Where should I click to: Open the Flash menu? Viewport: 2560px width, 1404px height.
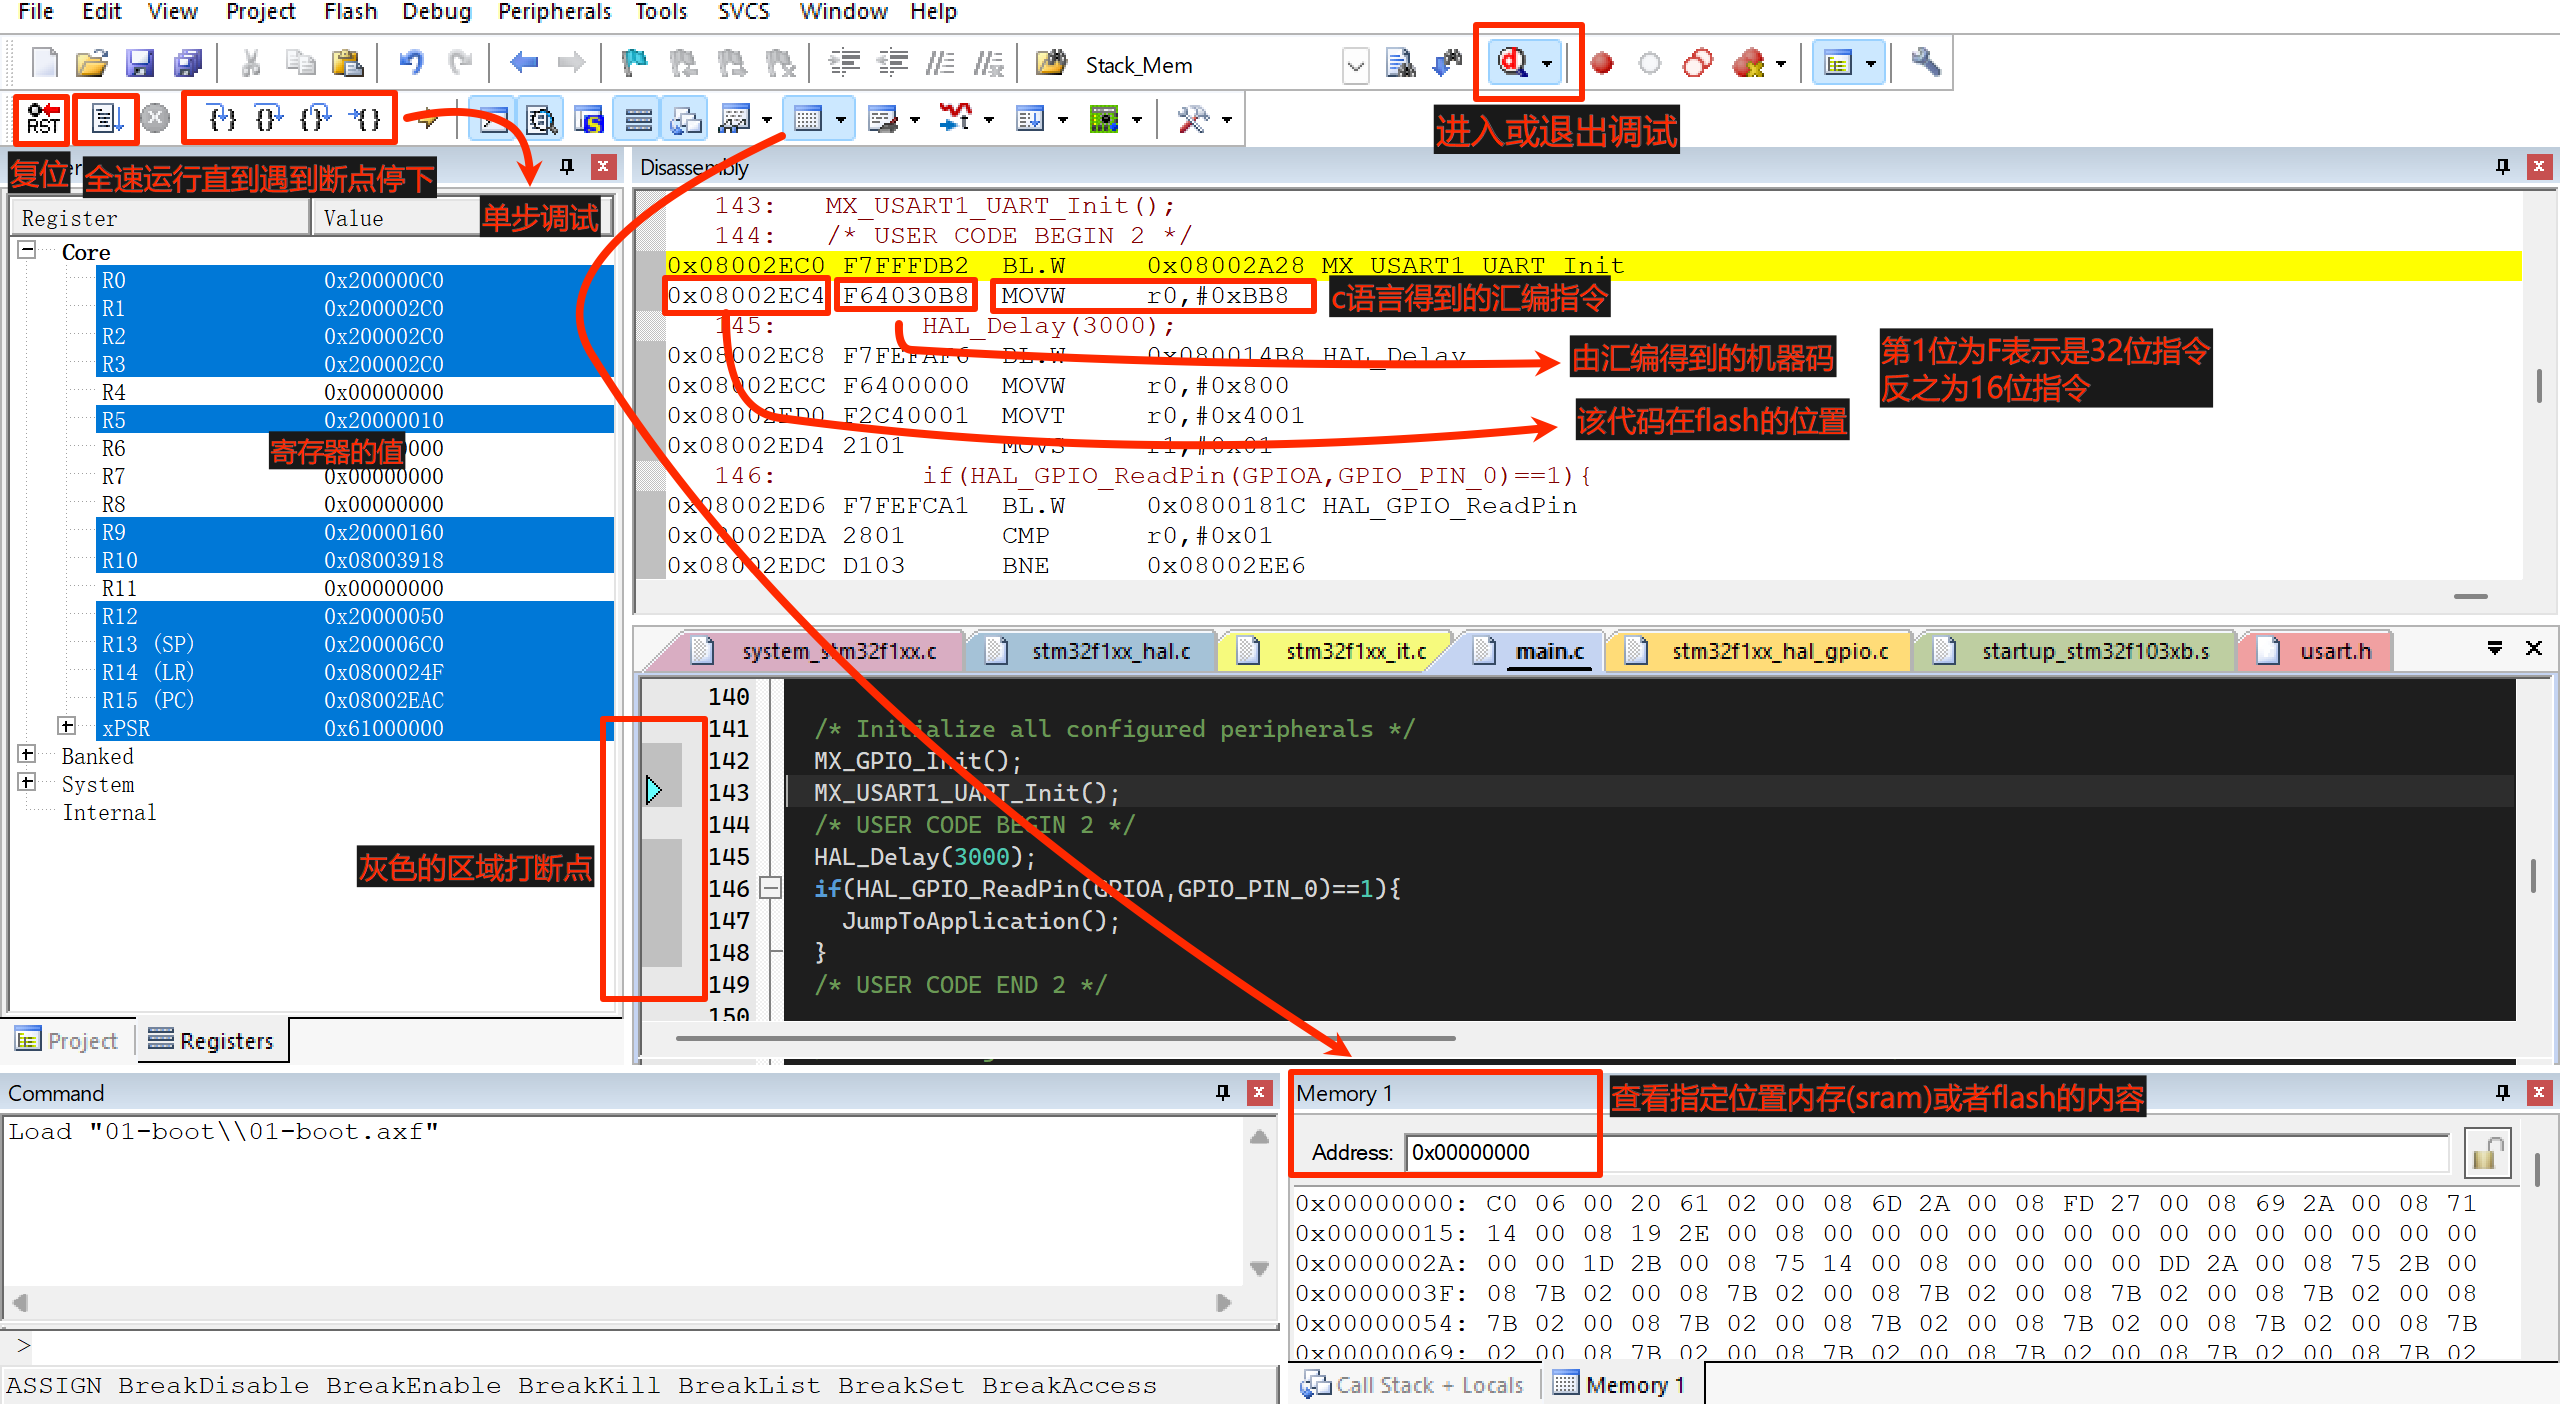click(350, 12)
